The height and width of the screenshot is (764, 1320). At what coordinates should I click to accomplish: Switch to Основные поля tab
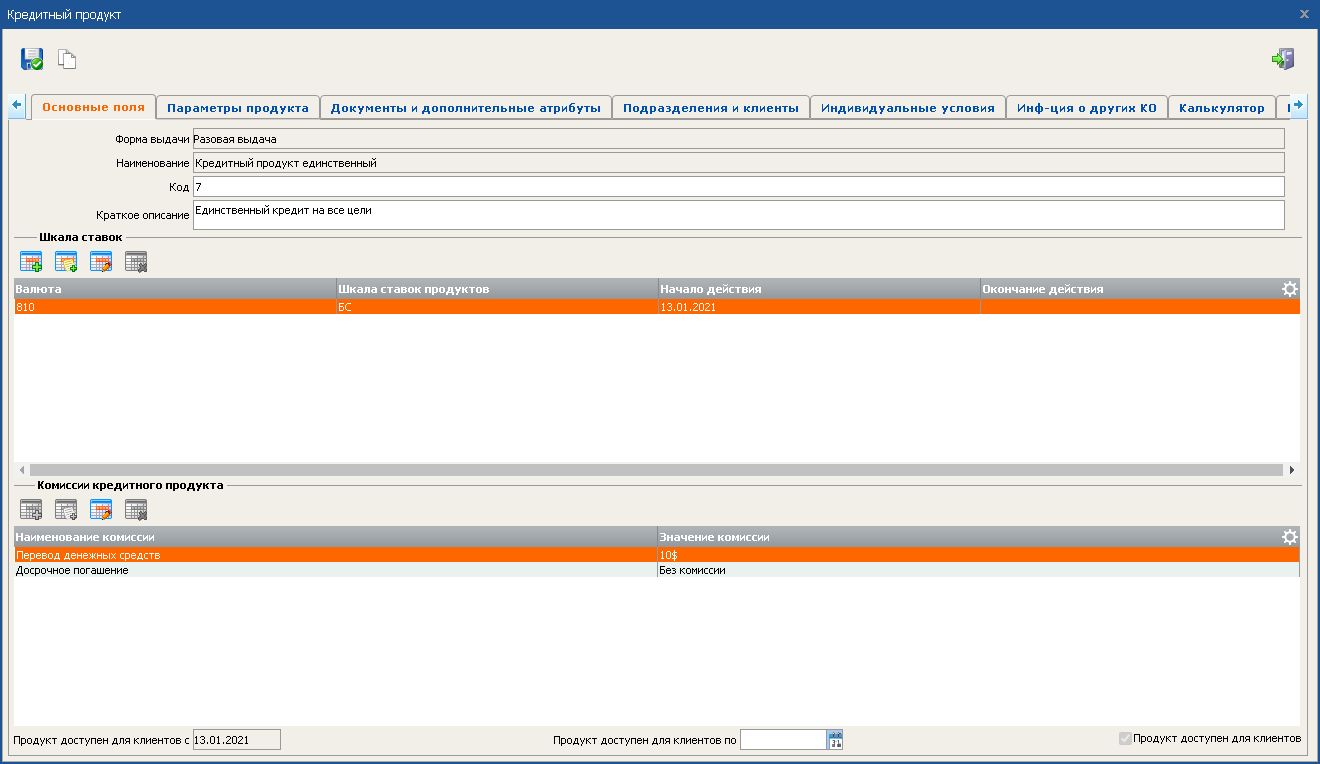[x=93, y=107]
